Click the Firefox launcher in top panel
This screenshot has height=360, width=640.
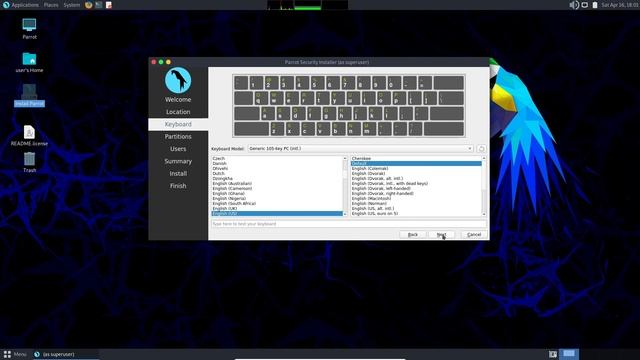[89, 5]
